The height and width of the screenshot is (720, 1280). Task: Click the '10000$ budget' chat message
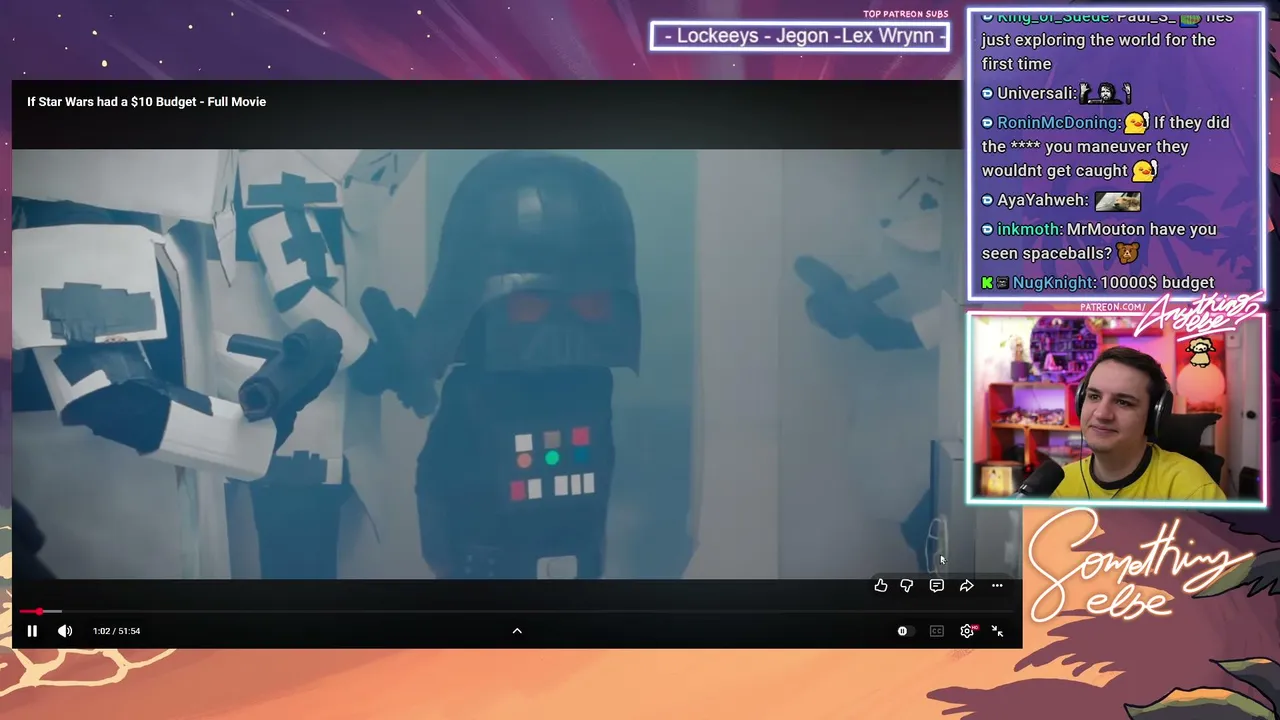coord(1157,283)
